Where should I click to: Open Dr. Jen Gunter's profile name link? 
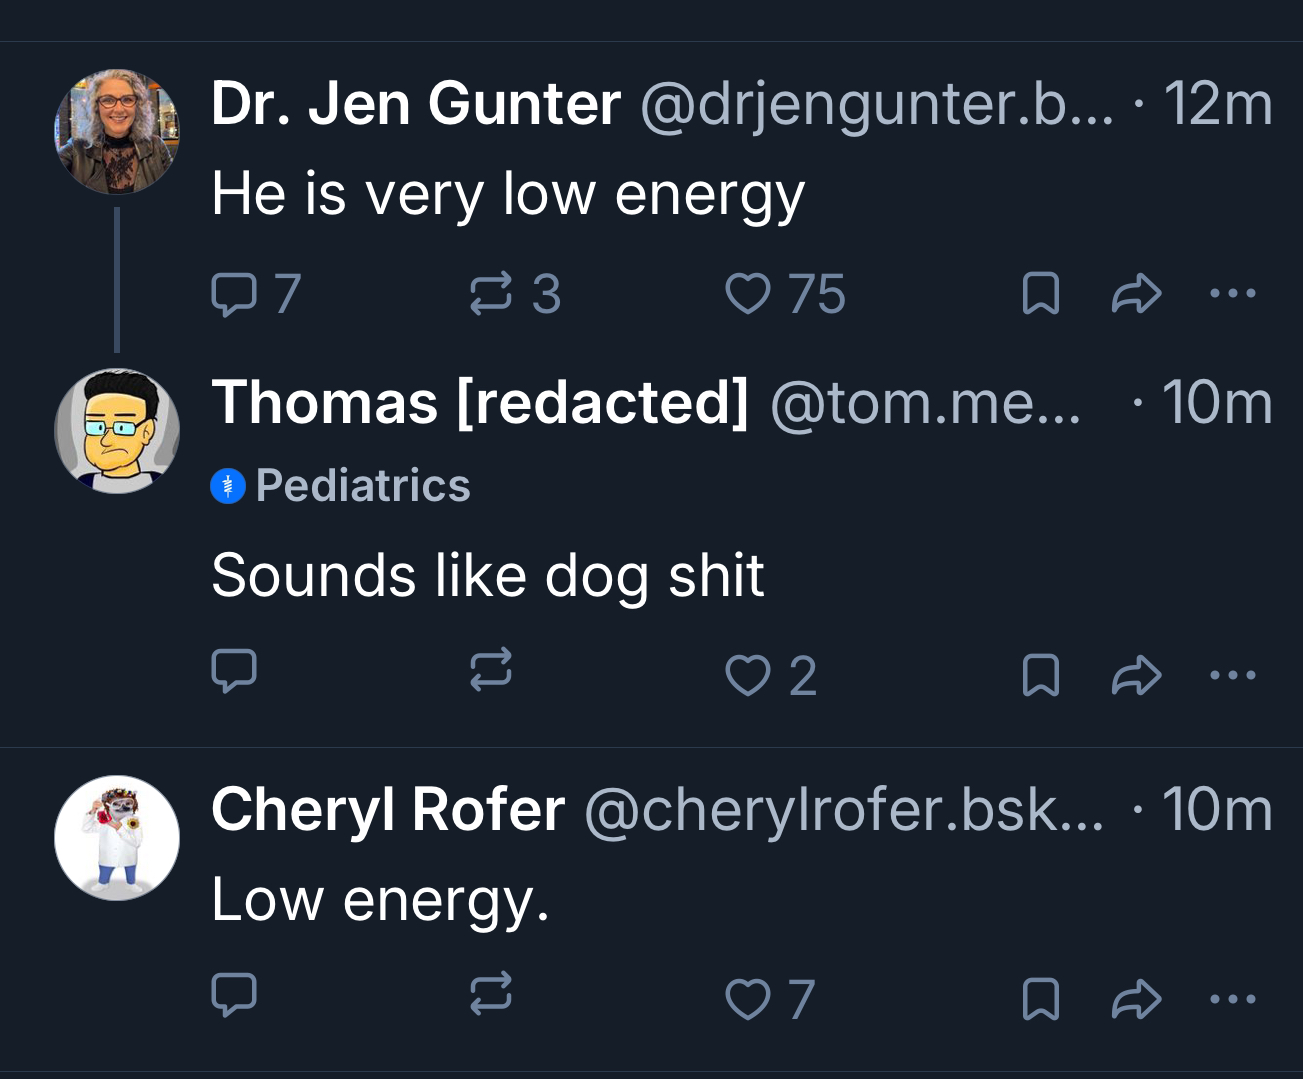pyautogui.click(x=416, y=103)
